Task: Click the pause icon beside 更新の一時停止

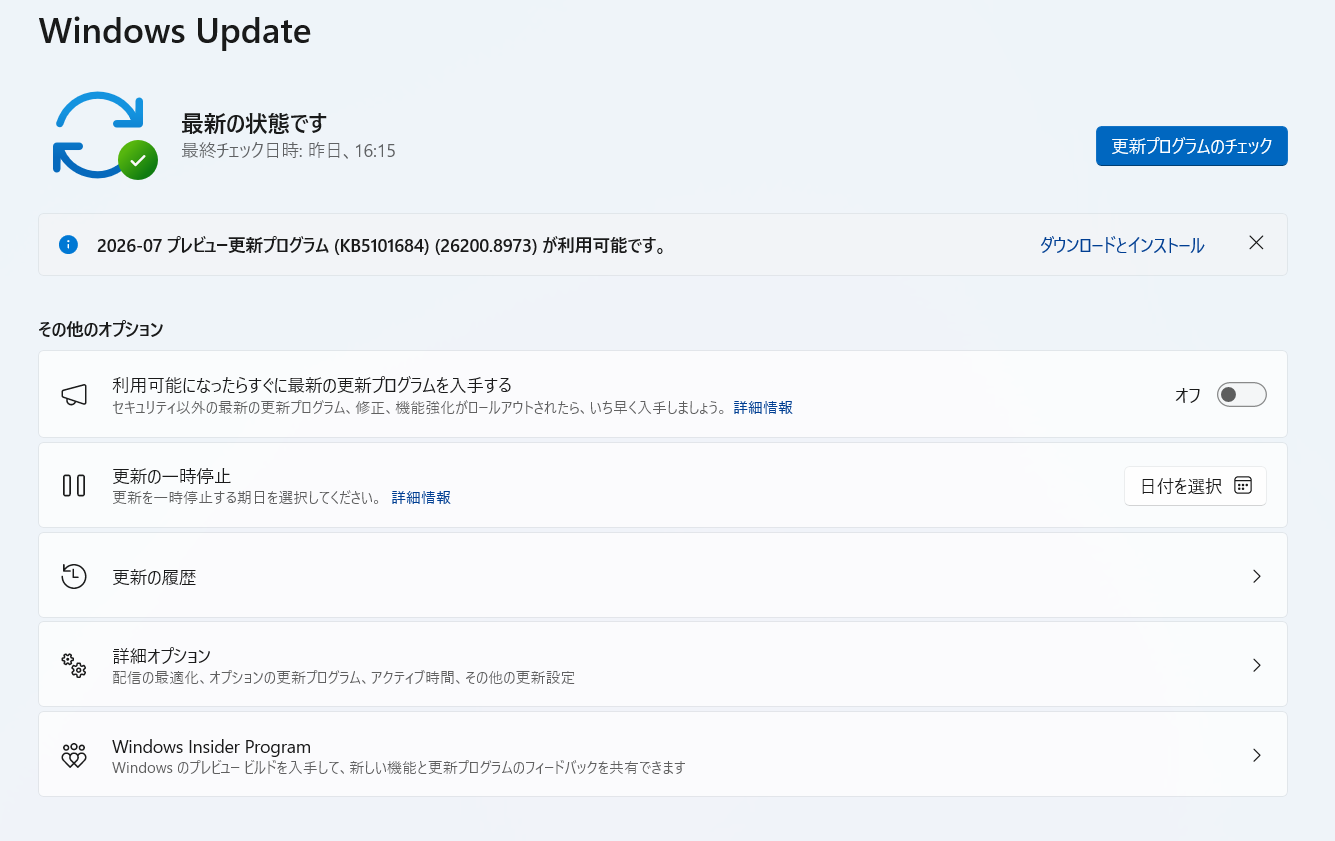Action: 74,486
